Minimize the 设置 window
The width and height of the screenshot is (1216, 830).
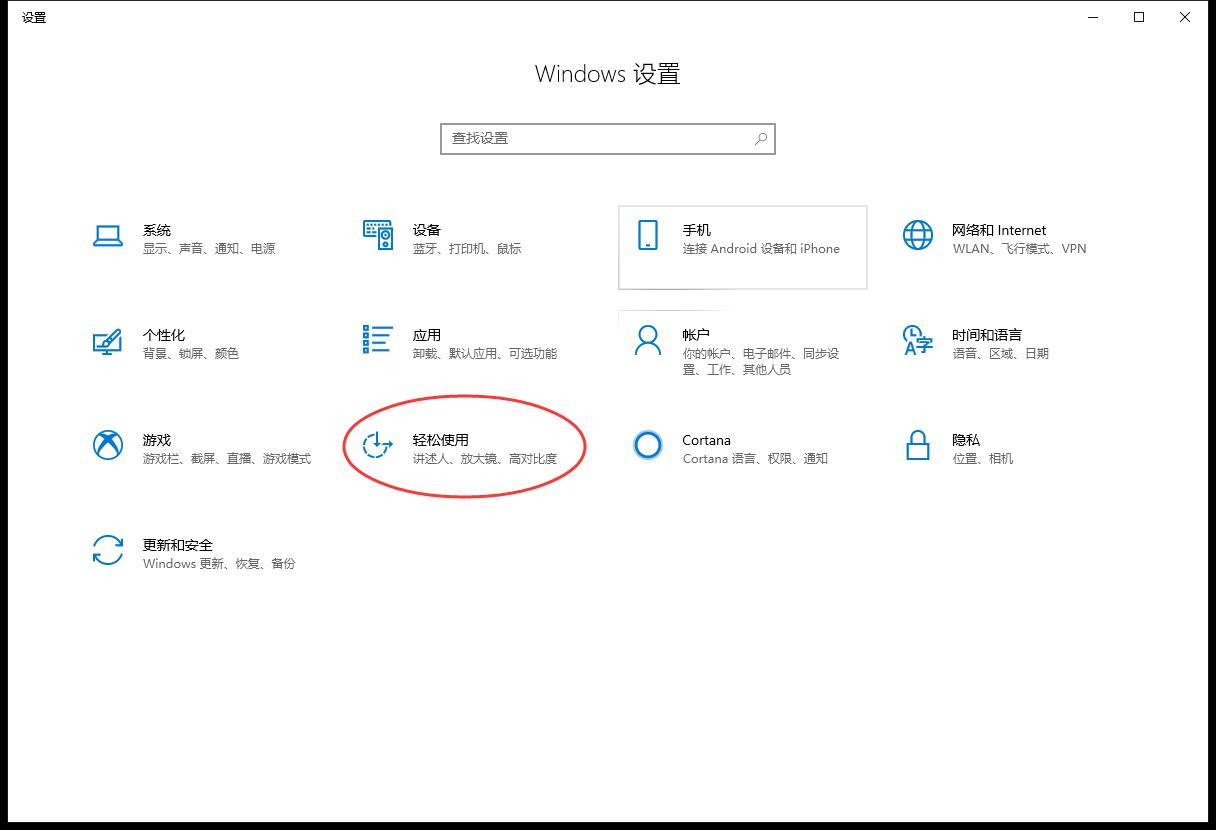coord(1092,17)
